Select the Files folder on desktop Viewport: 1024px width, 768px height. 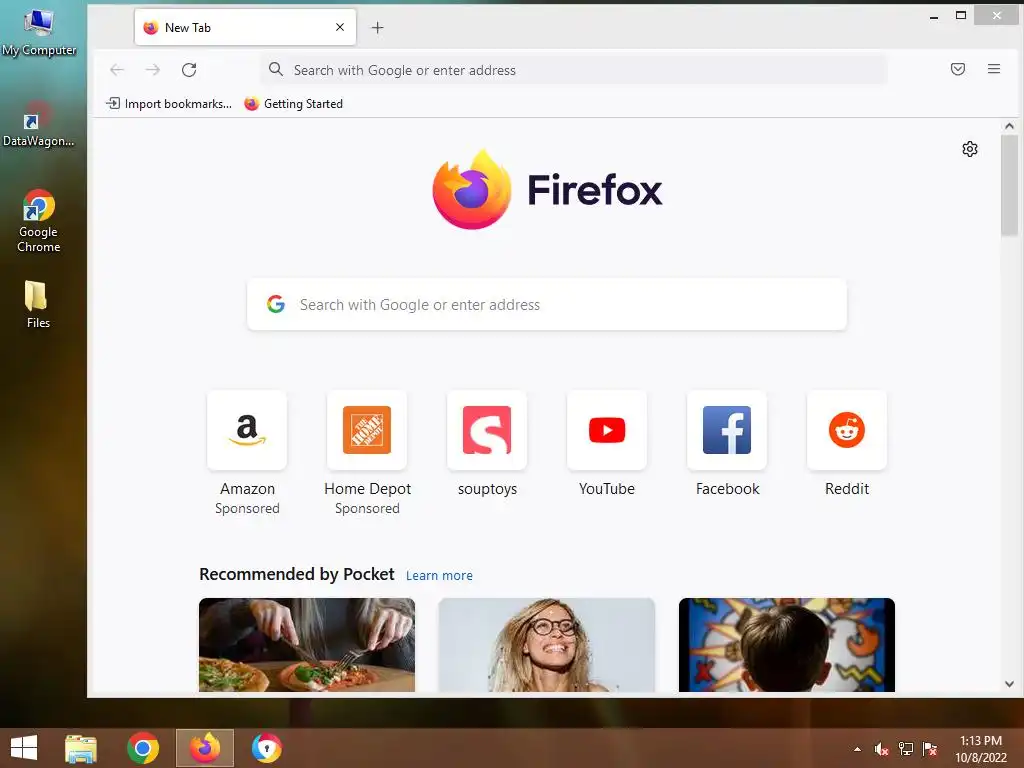38,304
